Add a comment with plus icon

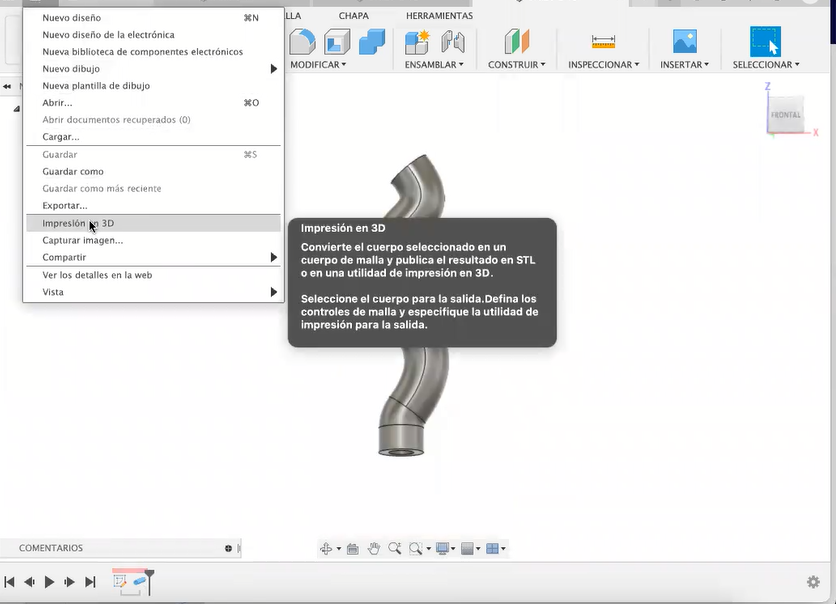tap(228, 548)
